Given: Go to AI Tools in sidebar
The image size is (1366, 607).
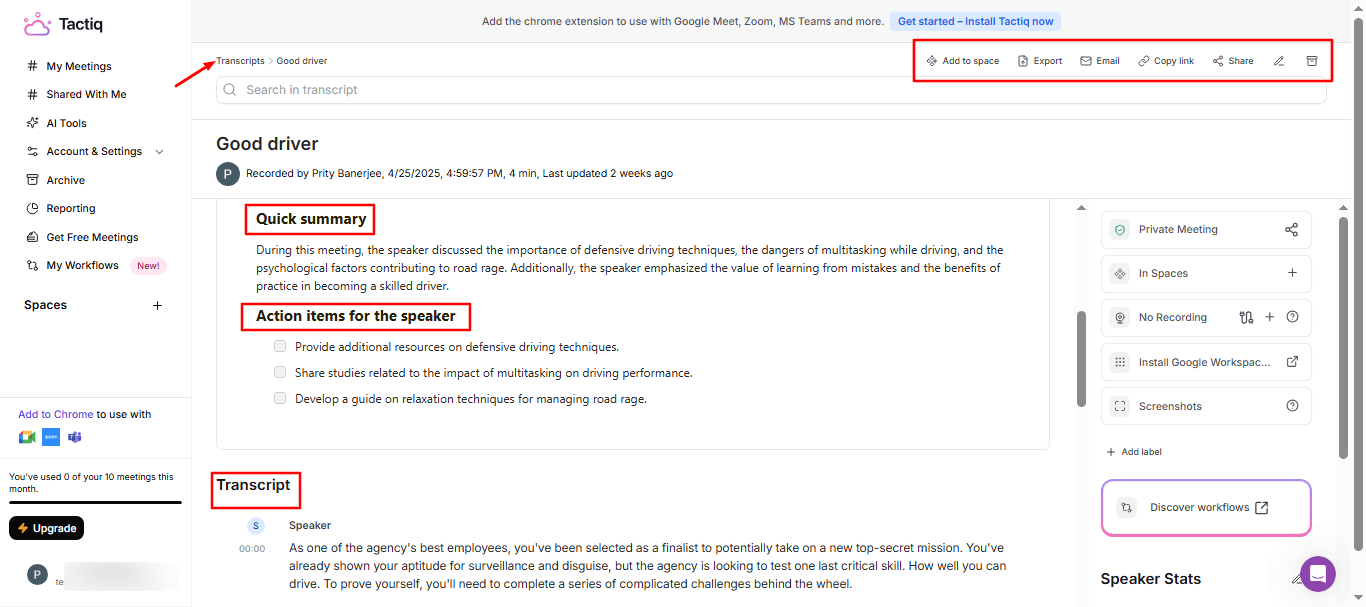Looking at the screenshot, I should pyautogui.click(x=66, y=123).
